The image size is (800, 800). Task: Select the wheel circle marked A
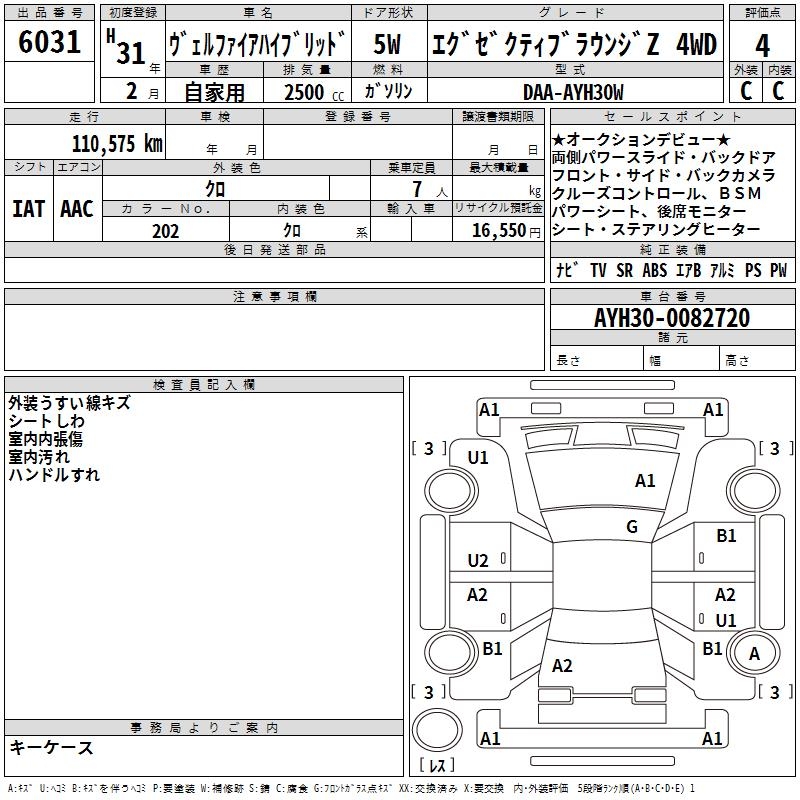tap(754, 653)
